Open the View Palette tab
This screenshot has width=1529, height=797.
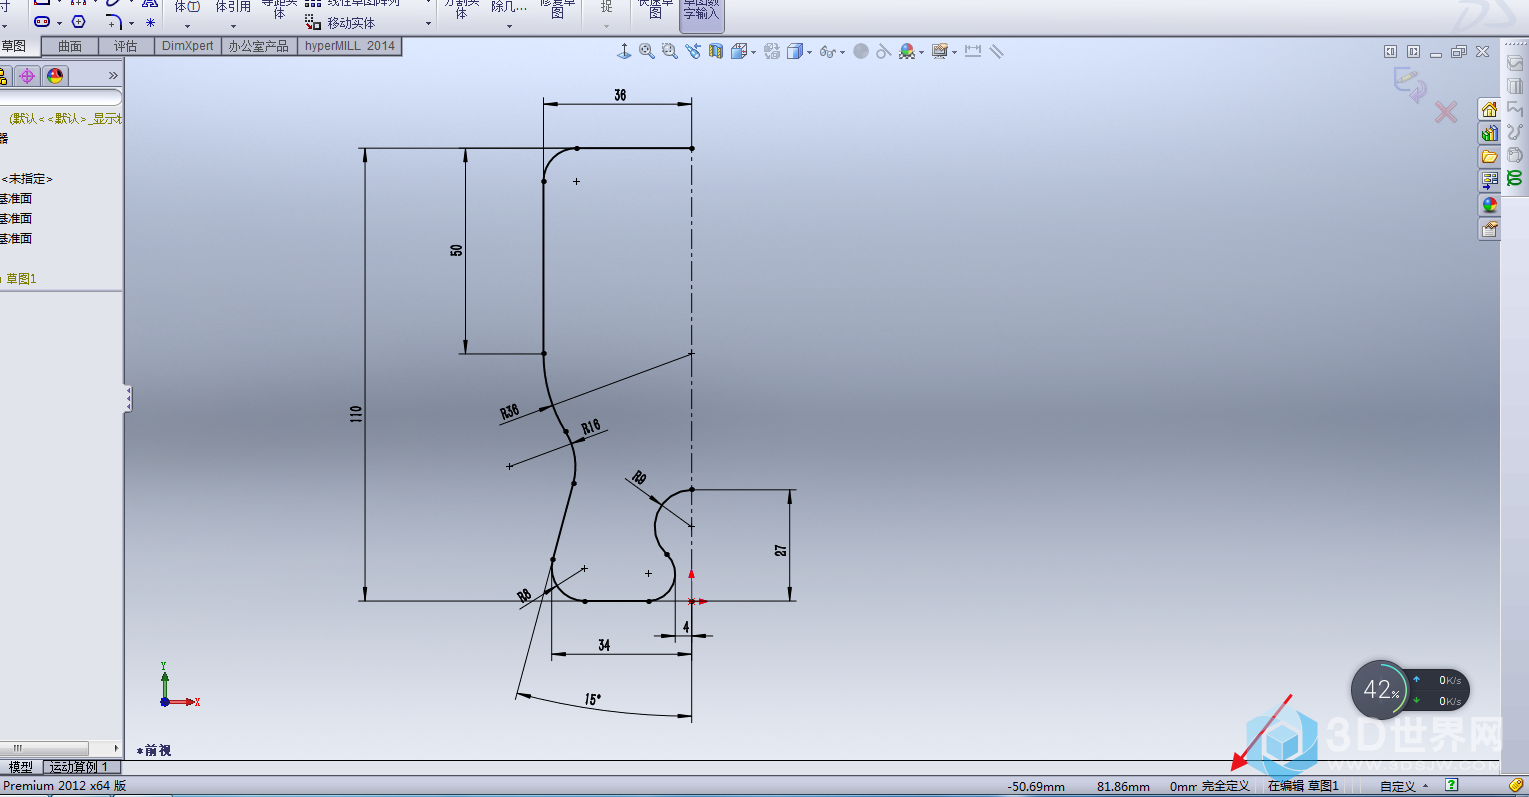click(1489, 181)
